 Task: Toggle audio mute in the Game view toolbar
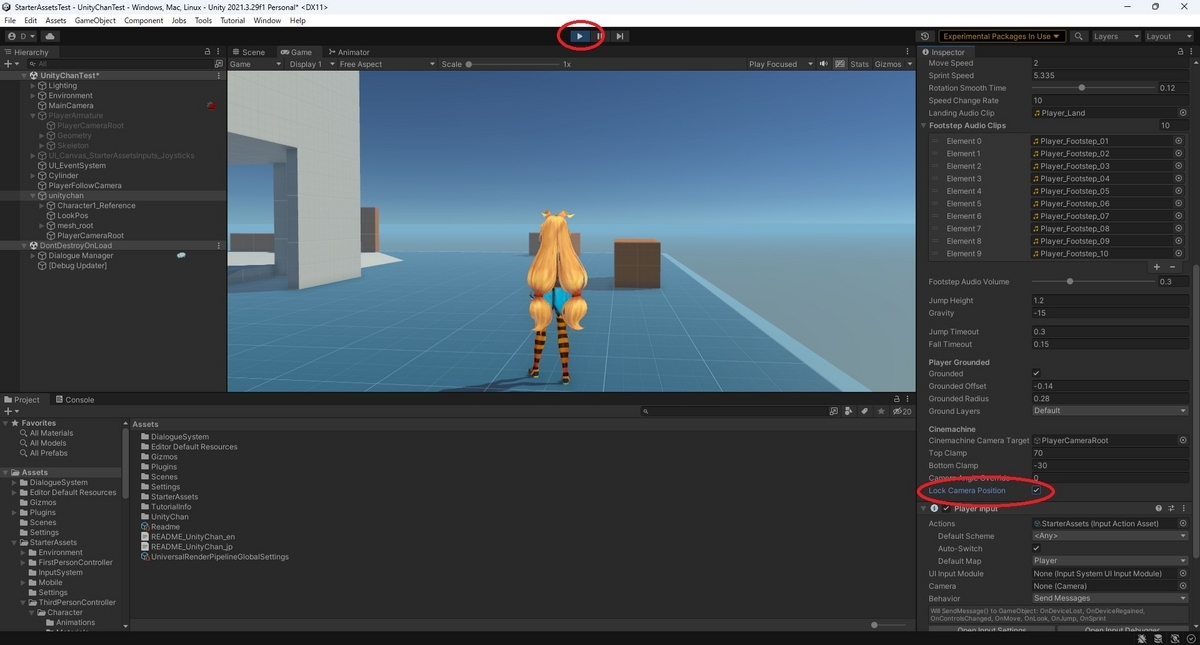824,63
